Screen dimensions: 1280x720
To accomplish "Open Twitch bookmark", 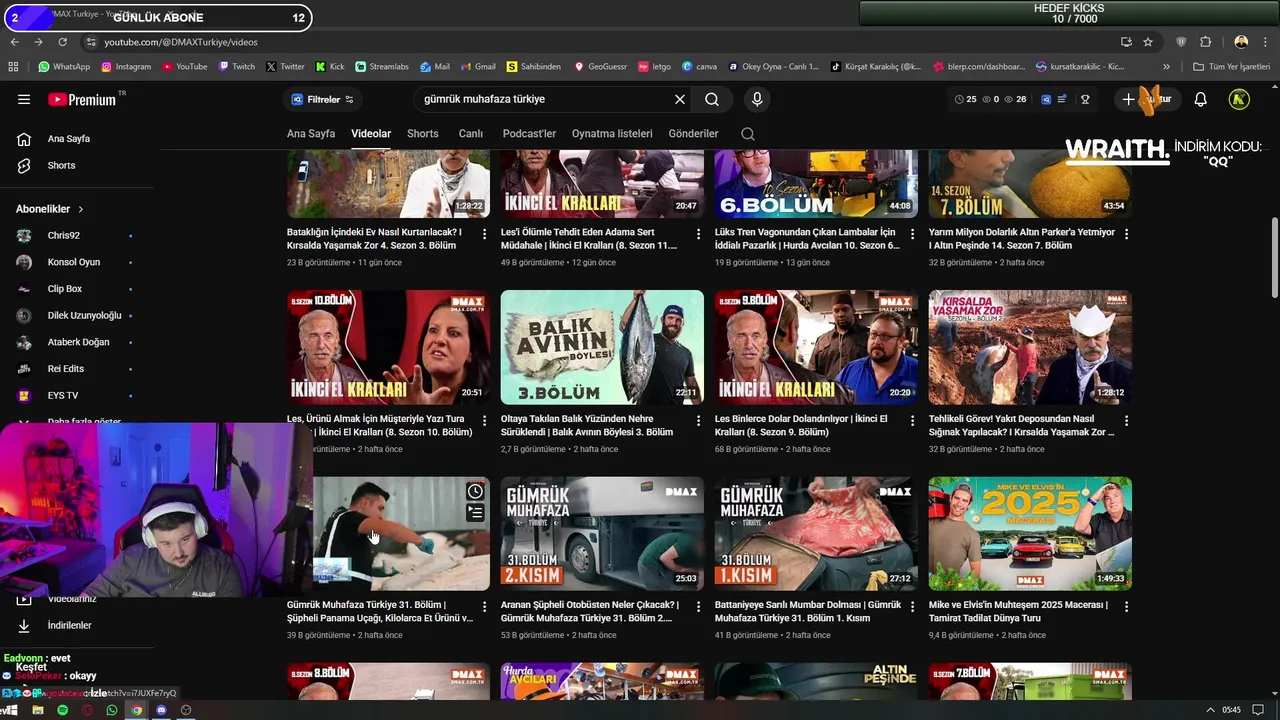I will (236, 67).
